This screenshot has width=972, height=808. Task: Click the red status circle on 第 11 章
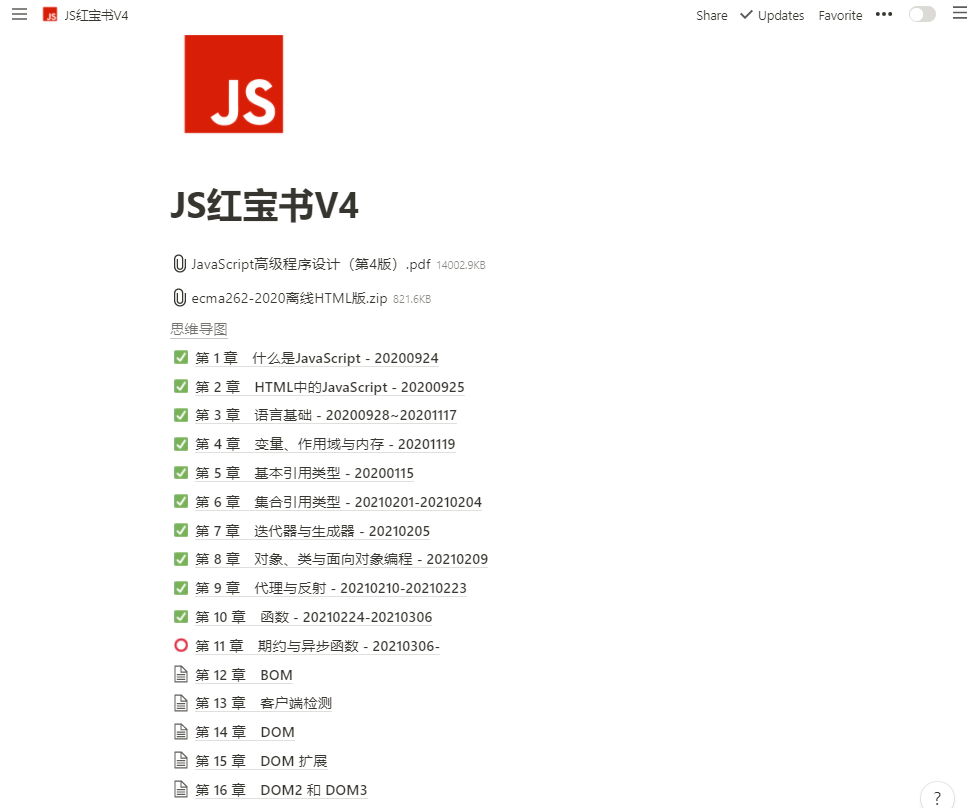tap(181, 645)
